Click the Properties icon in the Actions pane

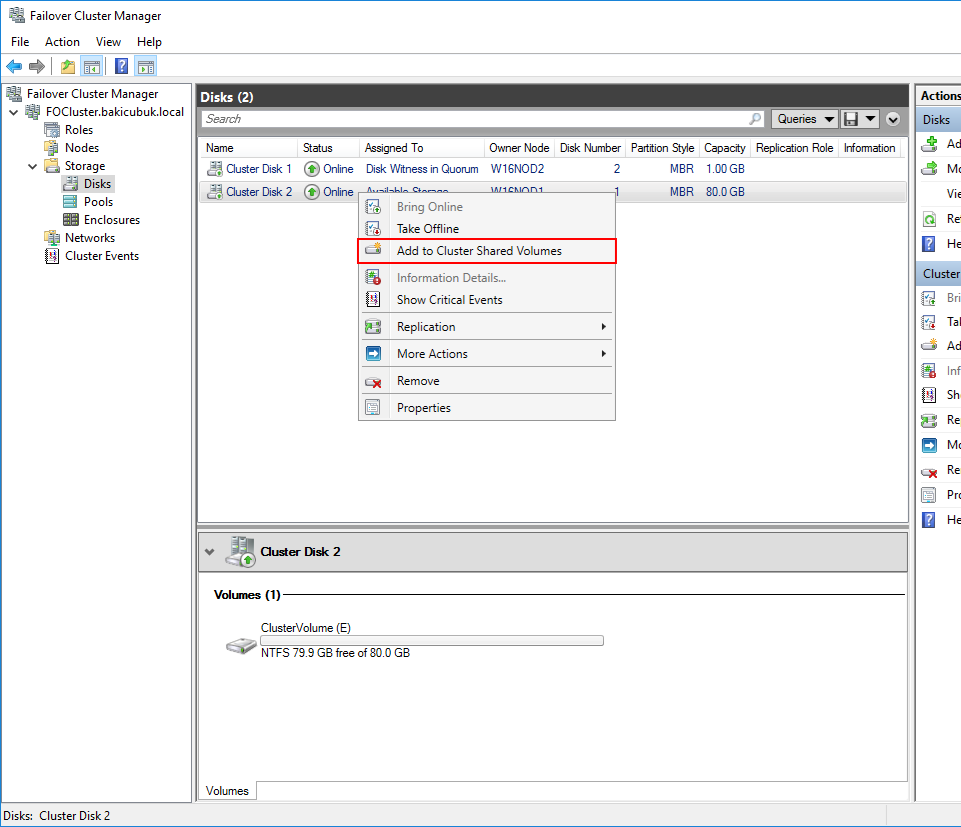[x=929, y=495]
